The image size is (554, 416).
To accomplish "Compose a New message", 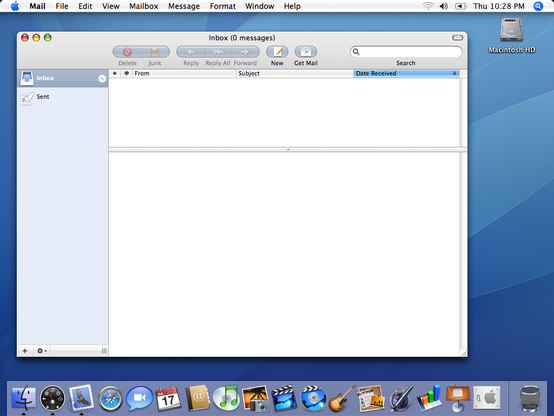I will [x=277, y=52].
